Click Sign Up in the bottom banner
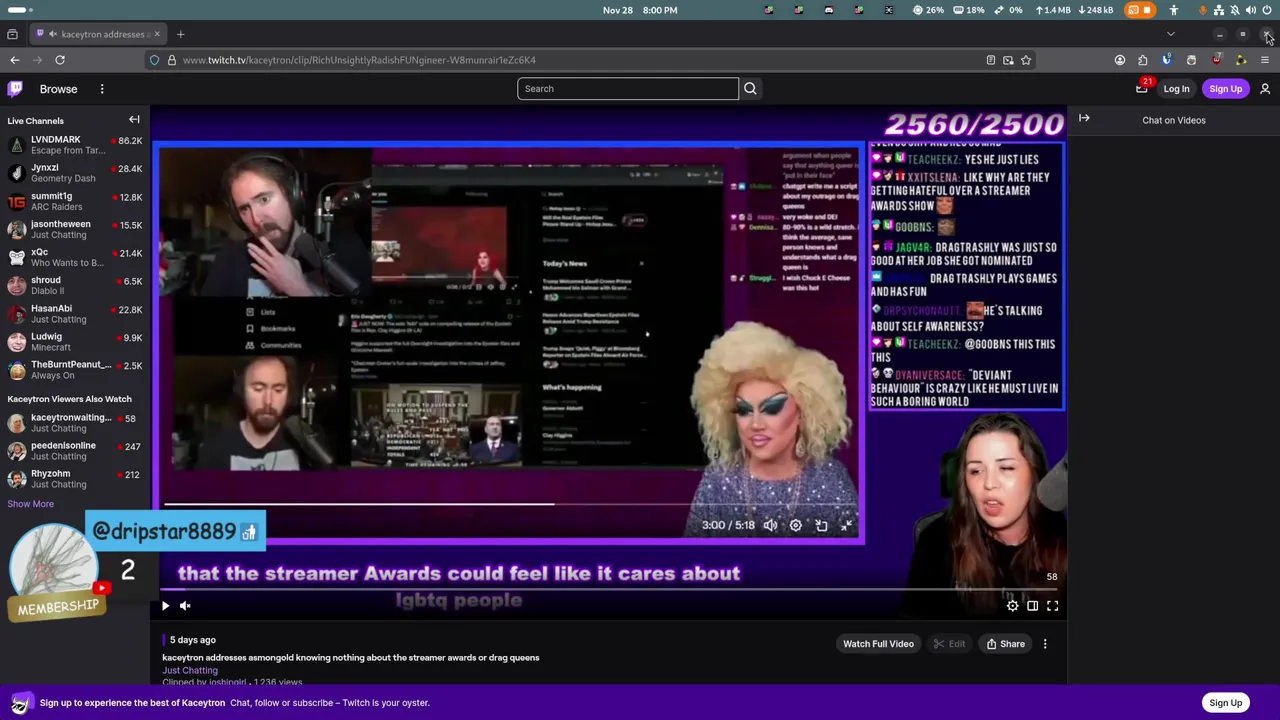This screenshot has width=1280, height=720. click(1225, 703)
